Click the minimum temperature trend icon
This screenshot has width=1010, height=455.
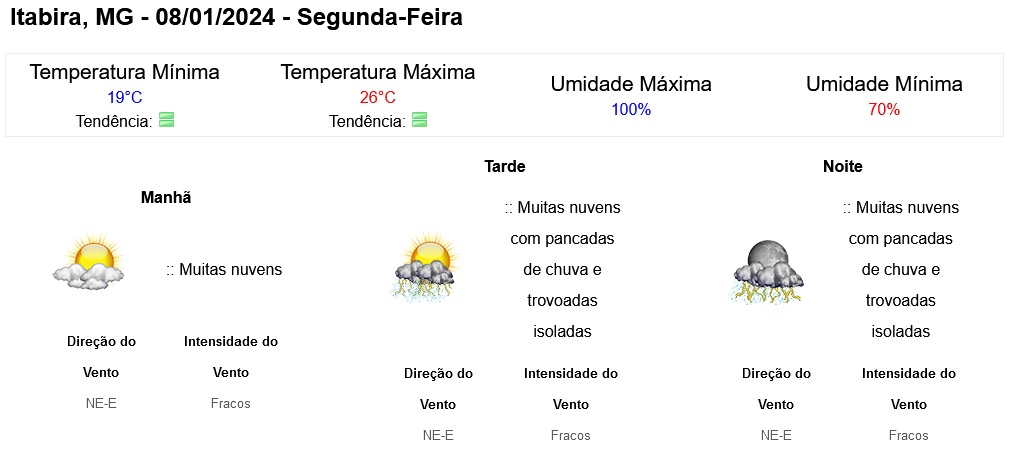point(166,121)
